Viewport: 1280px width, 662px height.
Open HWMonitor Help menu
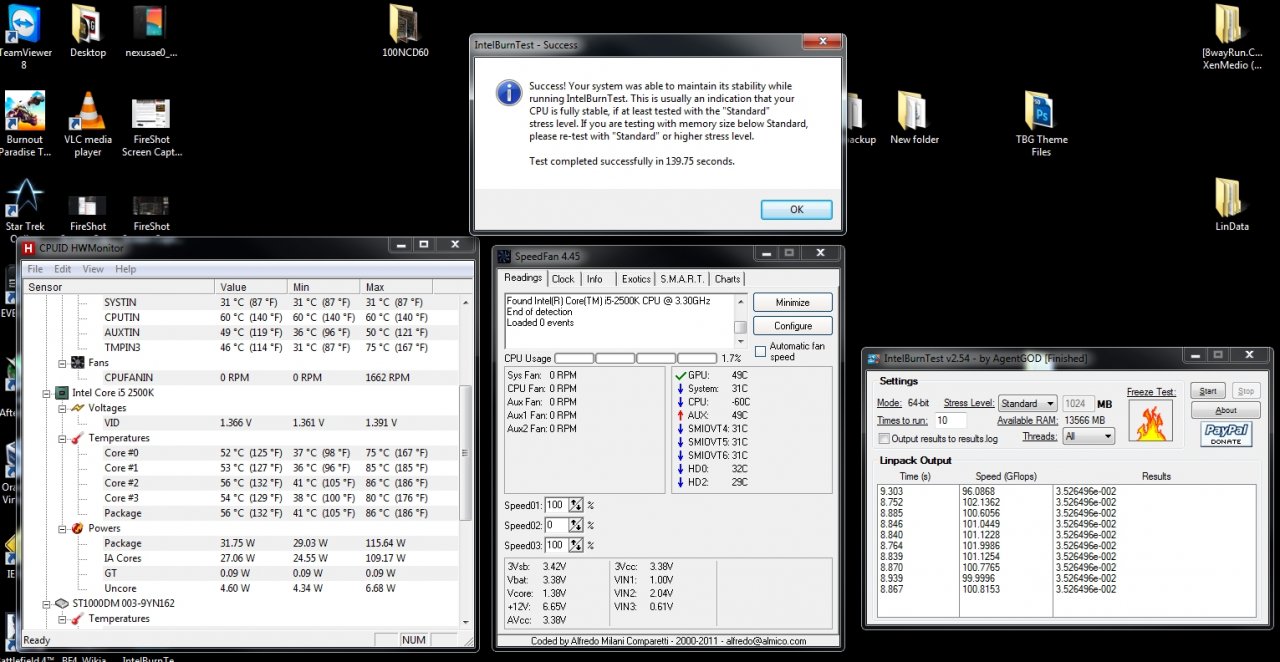coord(125,269)
